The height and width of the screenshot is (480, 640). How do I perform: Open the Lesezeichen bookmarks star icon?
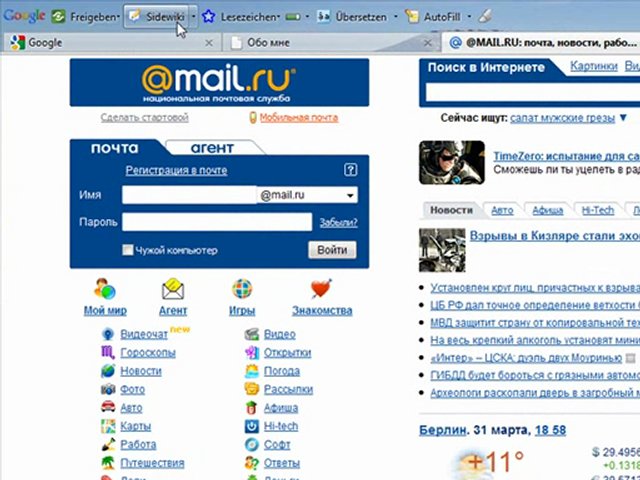[208, 17]
